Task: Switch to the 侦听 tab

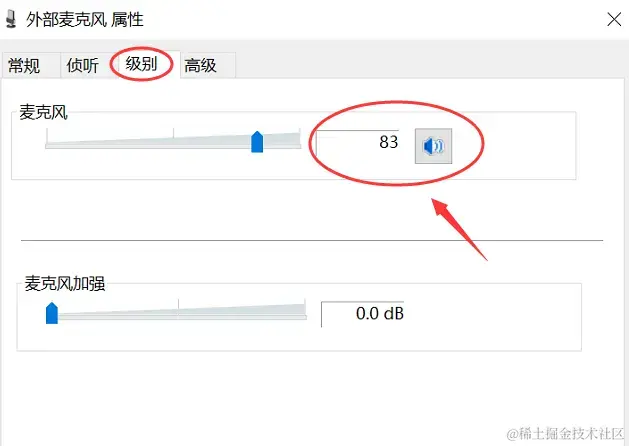Action: (x=83, y=65)
